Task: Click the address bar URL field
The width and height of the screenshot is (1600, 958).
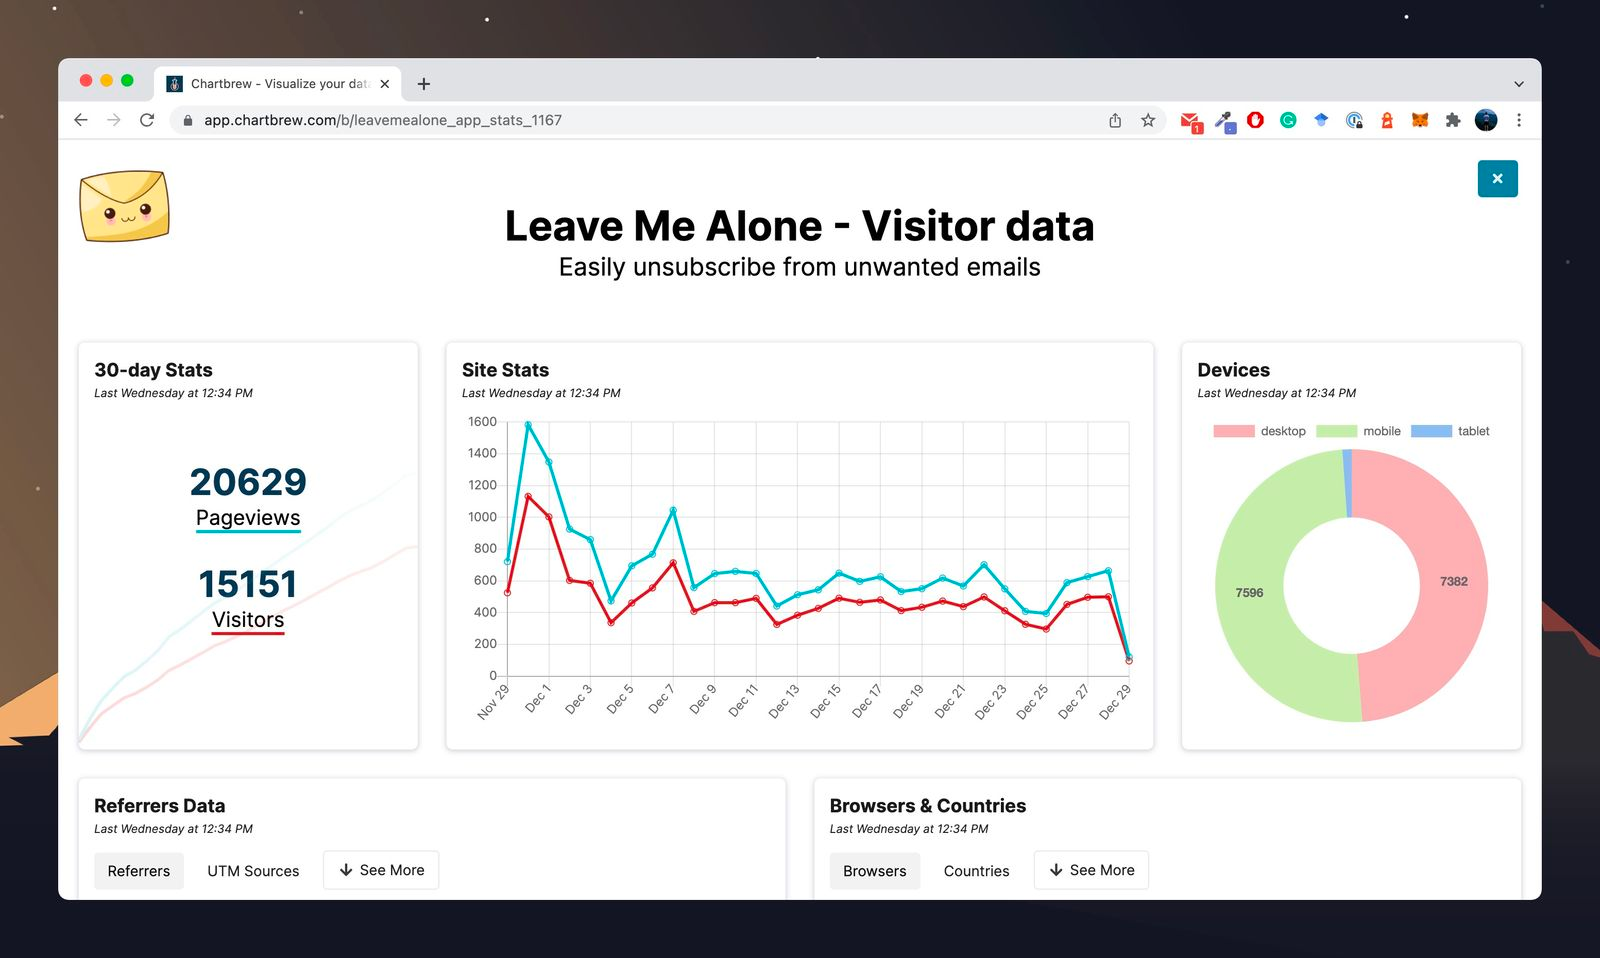Action: point(383,119)
